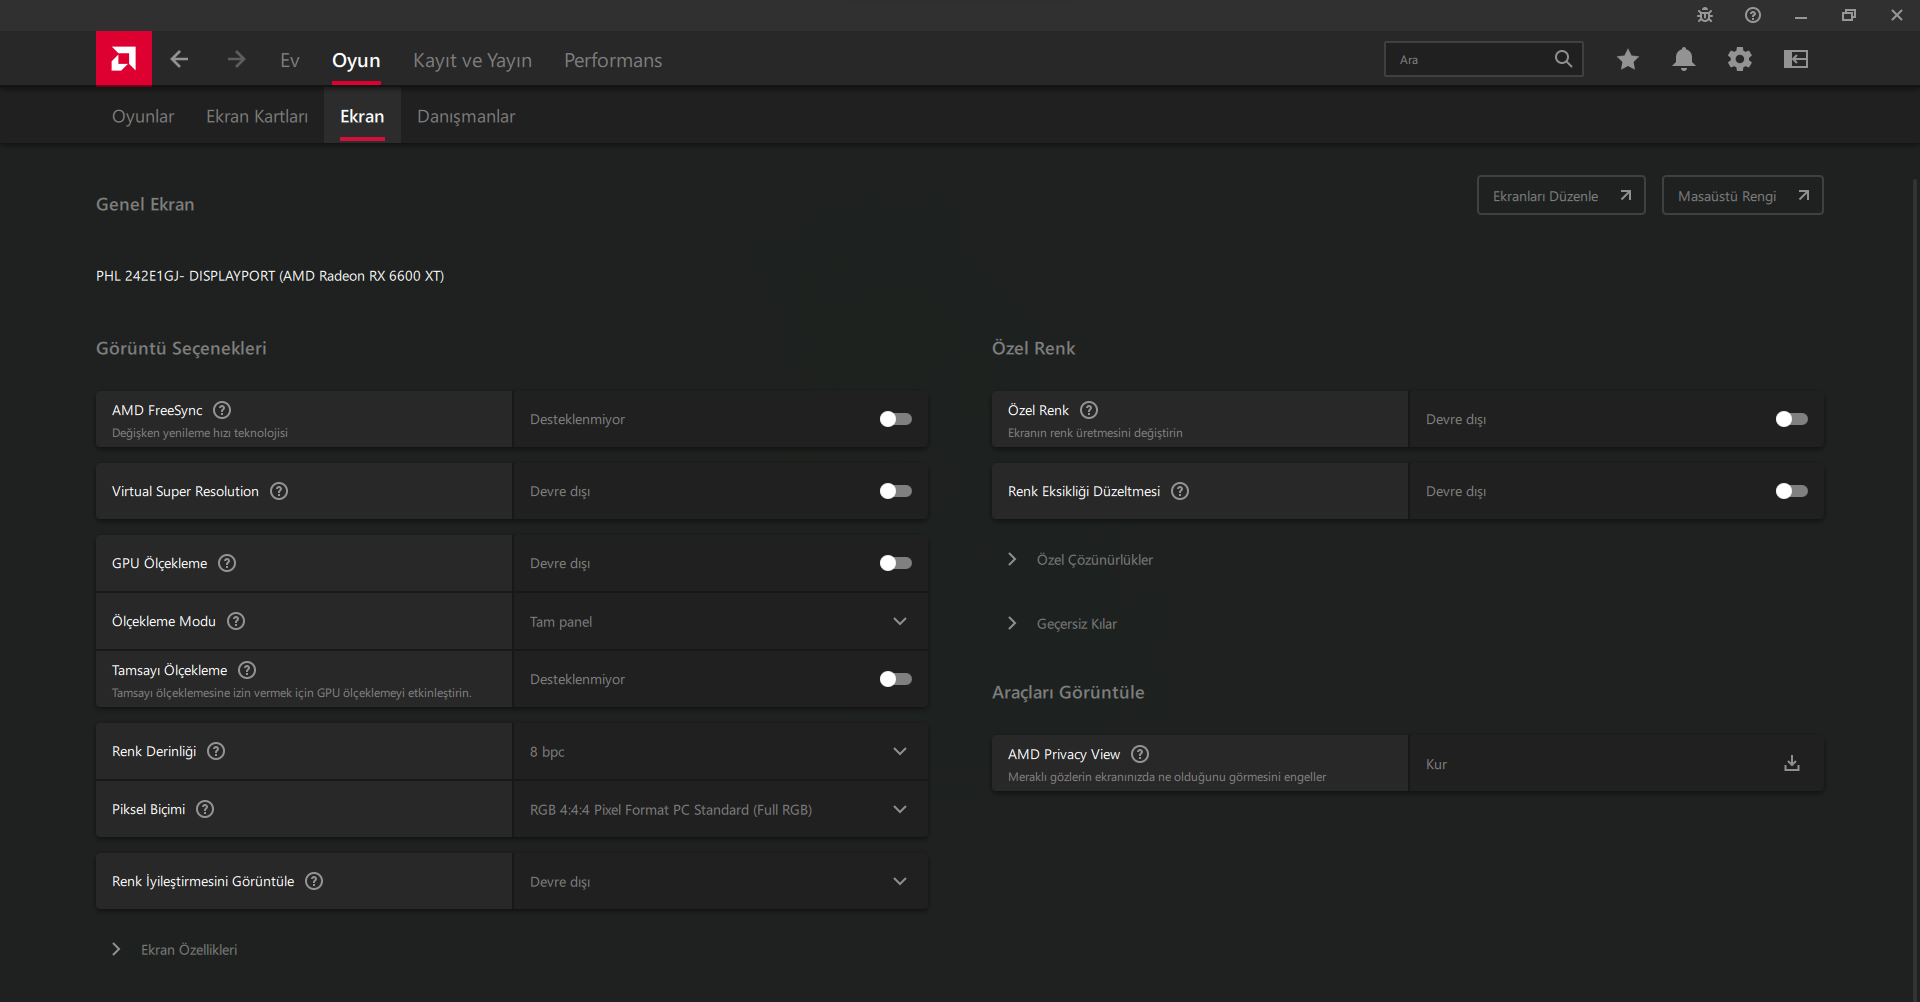The height and width of the screenshot is (1002, 1920).
Task: Click the Ekranları Düzenle button
Action: [x=1560, y=196]
